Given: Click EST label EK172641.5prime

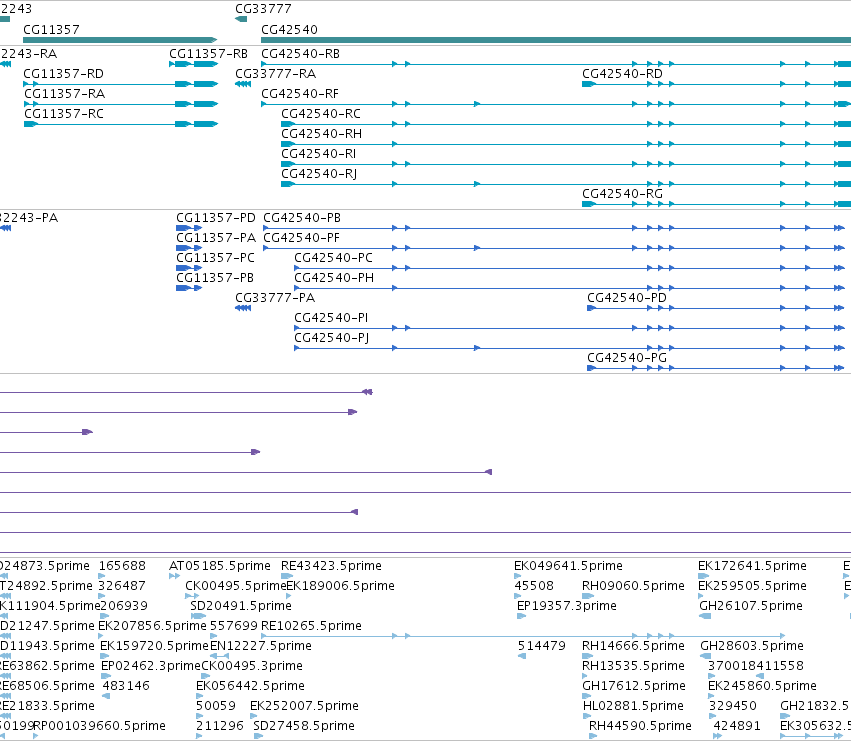Looking at the screenshot, I should [x=752, y=566].
